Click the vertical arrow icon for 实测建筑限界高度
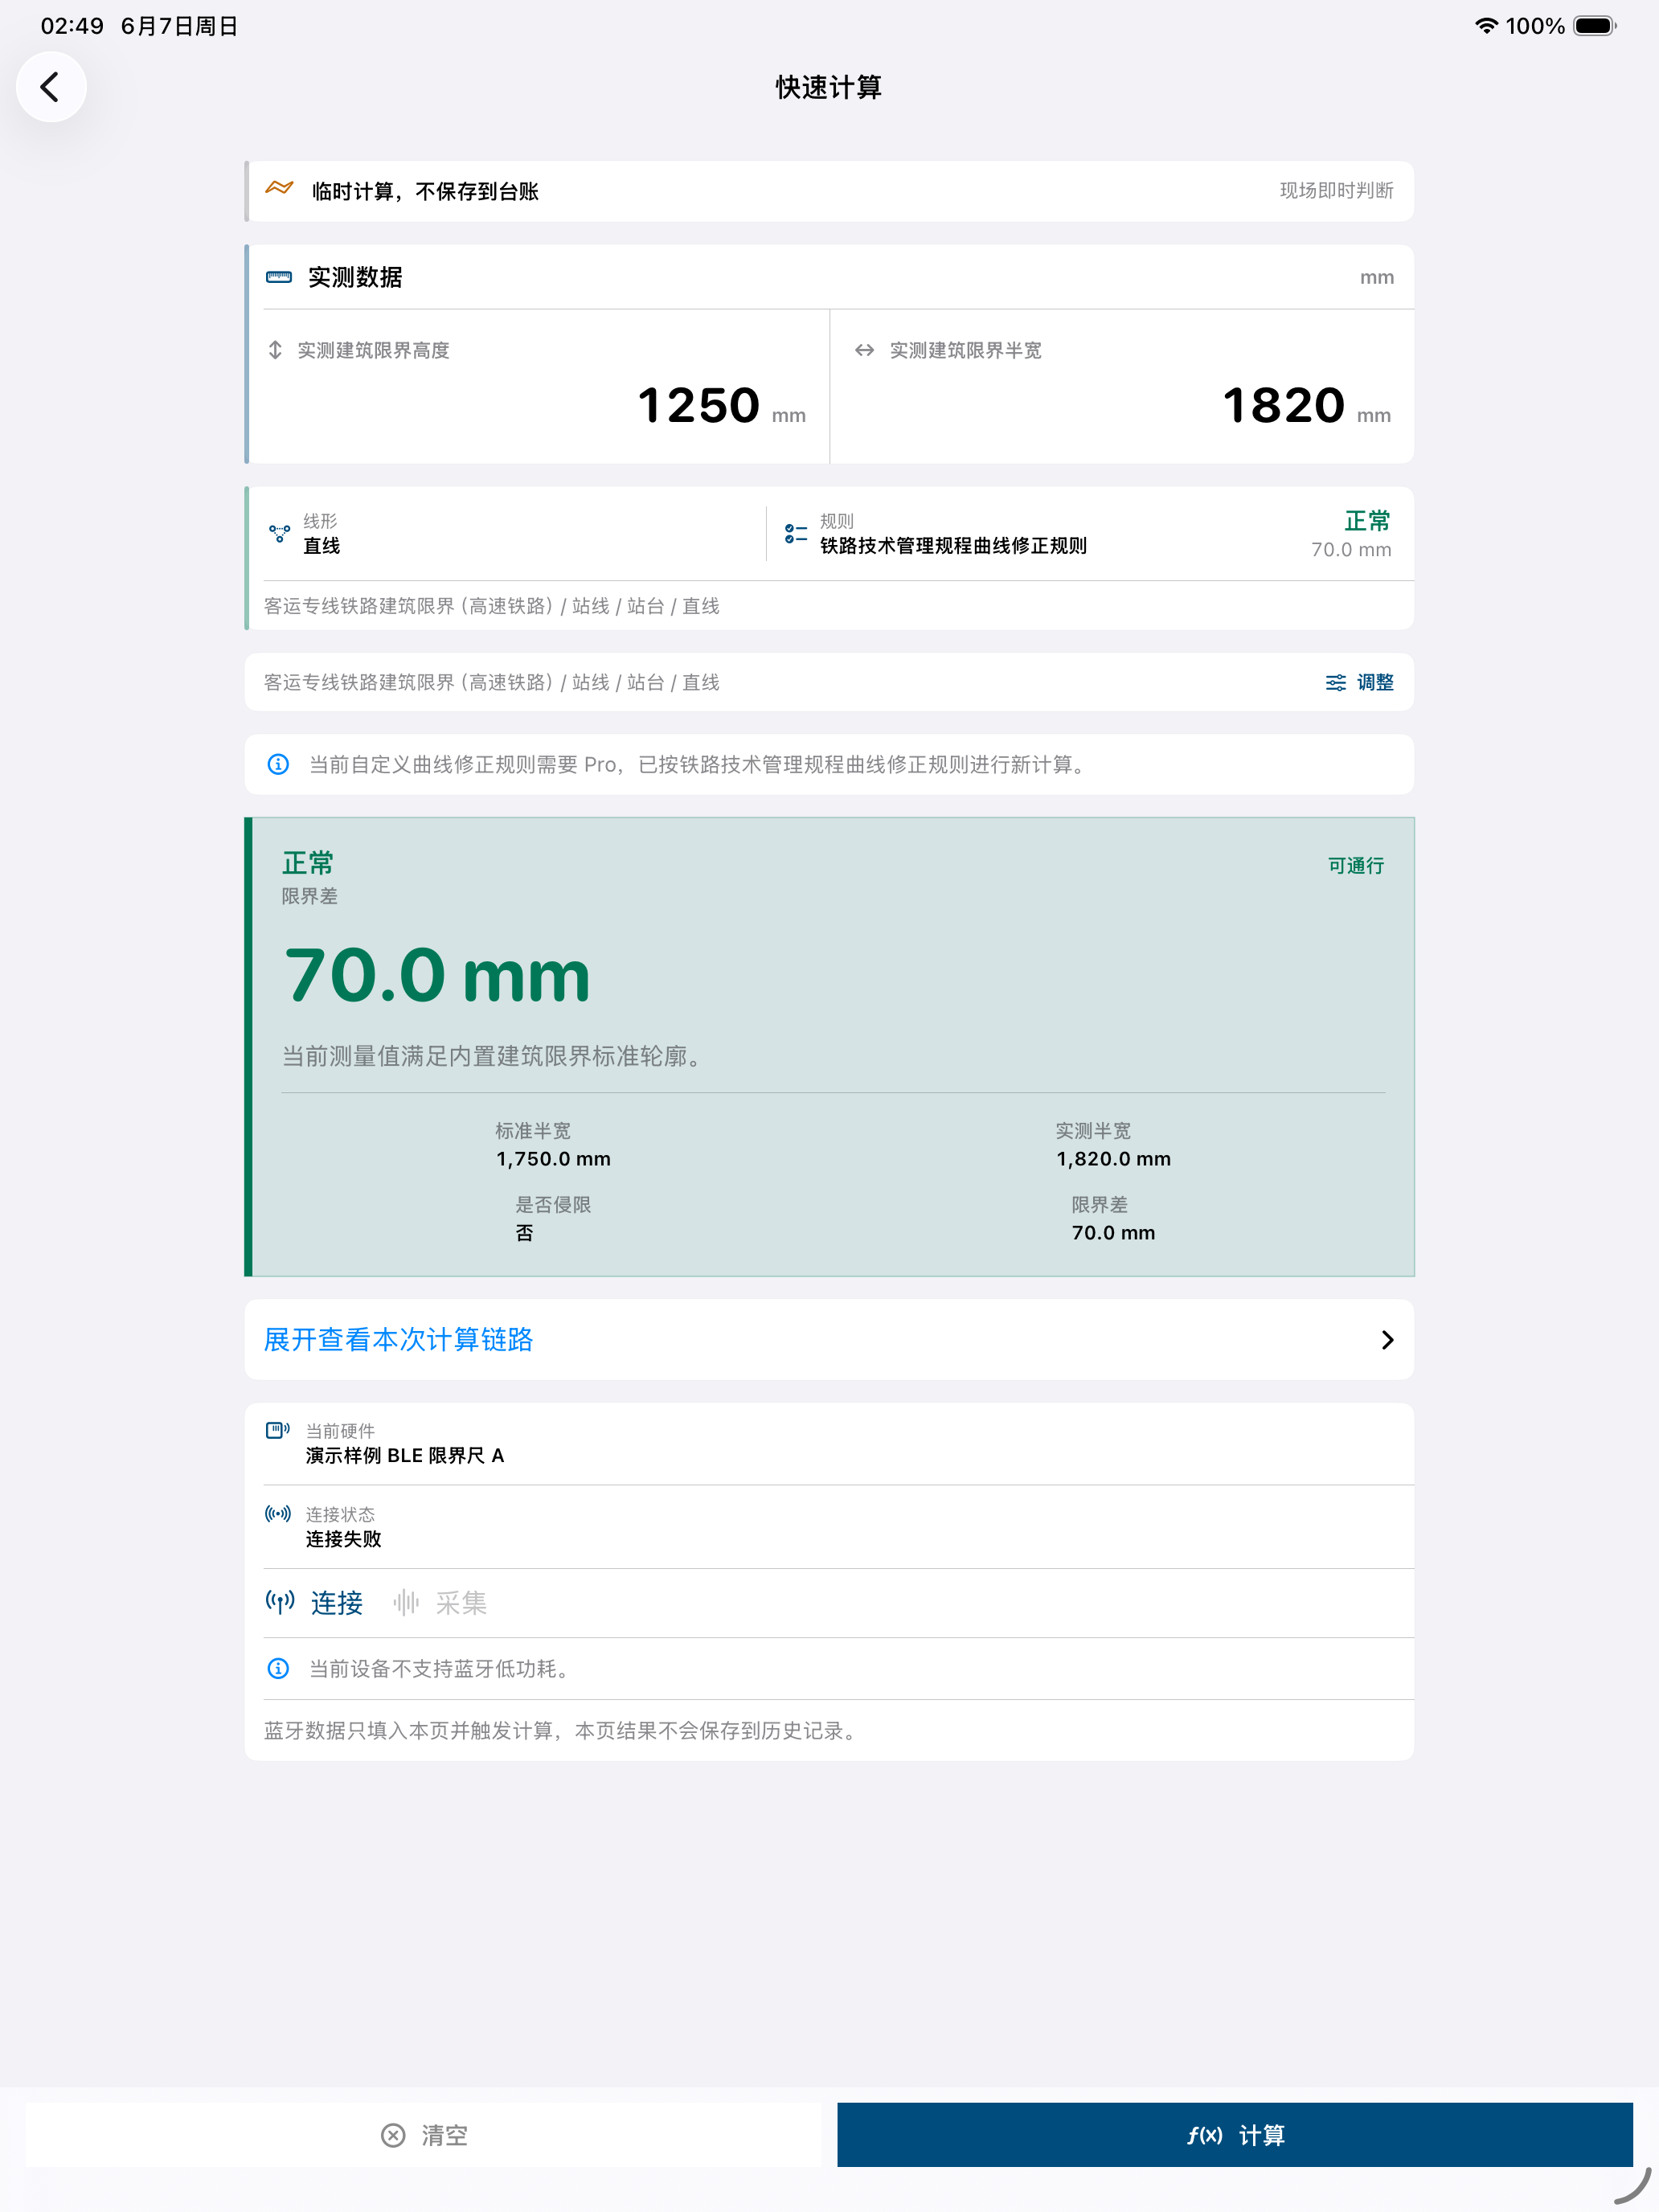Screen dimensions: 1659x2212 click(x=275, y=350)
